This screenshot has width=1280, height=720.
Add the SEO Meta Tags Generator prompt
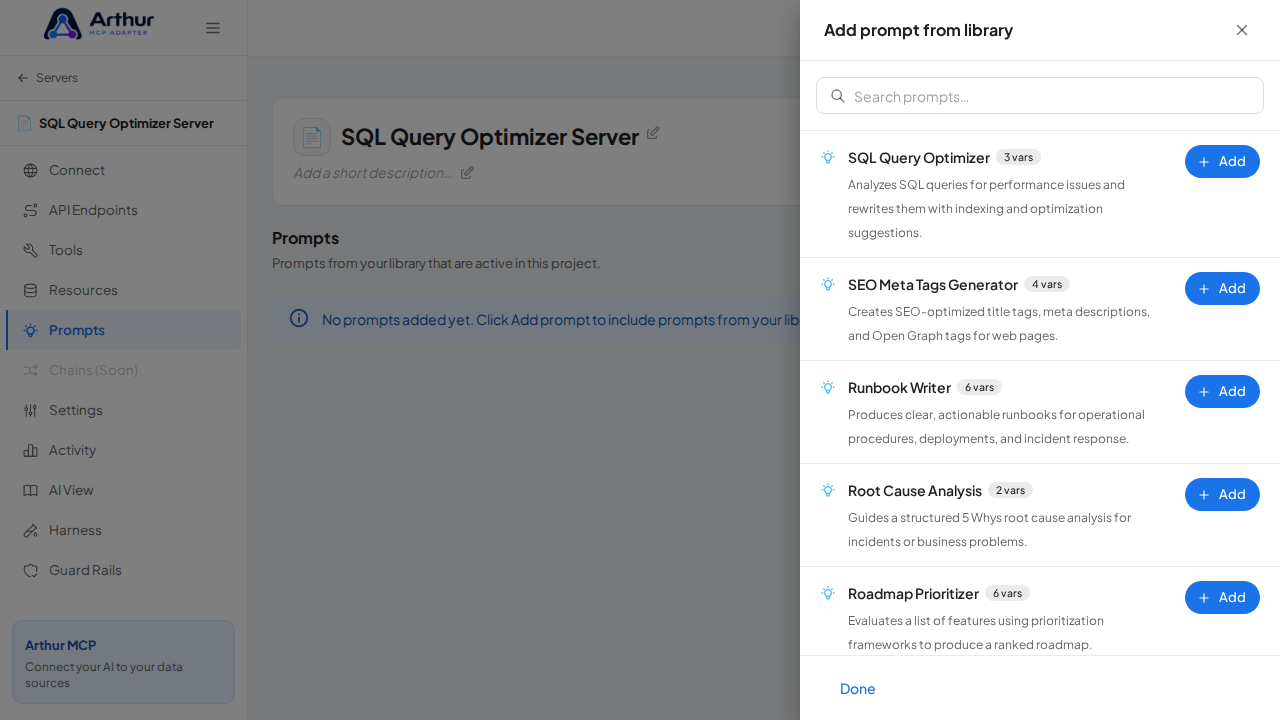coord(1222,288)
